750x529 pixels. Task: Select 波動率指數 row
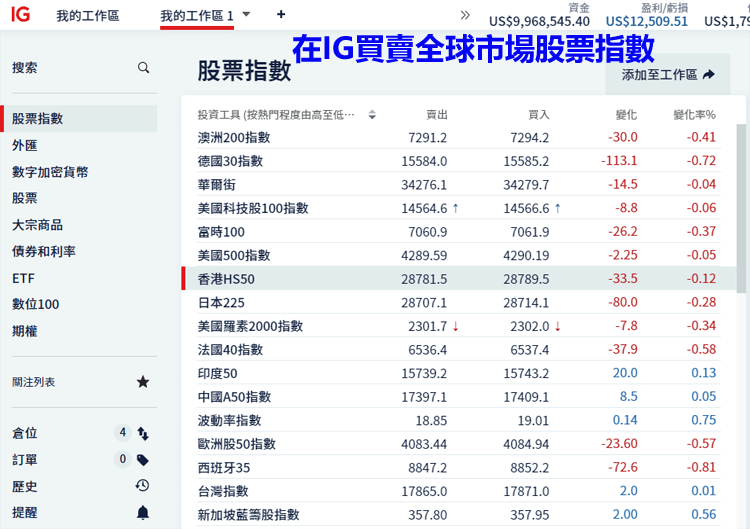[x=459, y=420]
